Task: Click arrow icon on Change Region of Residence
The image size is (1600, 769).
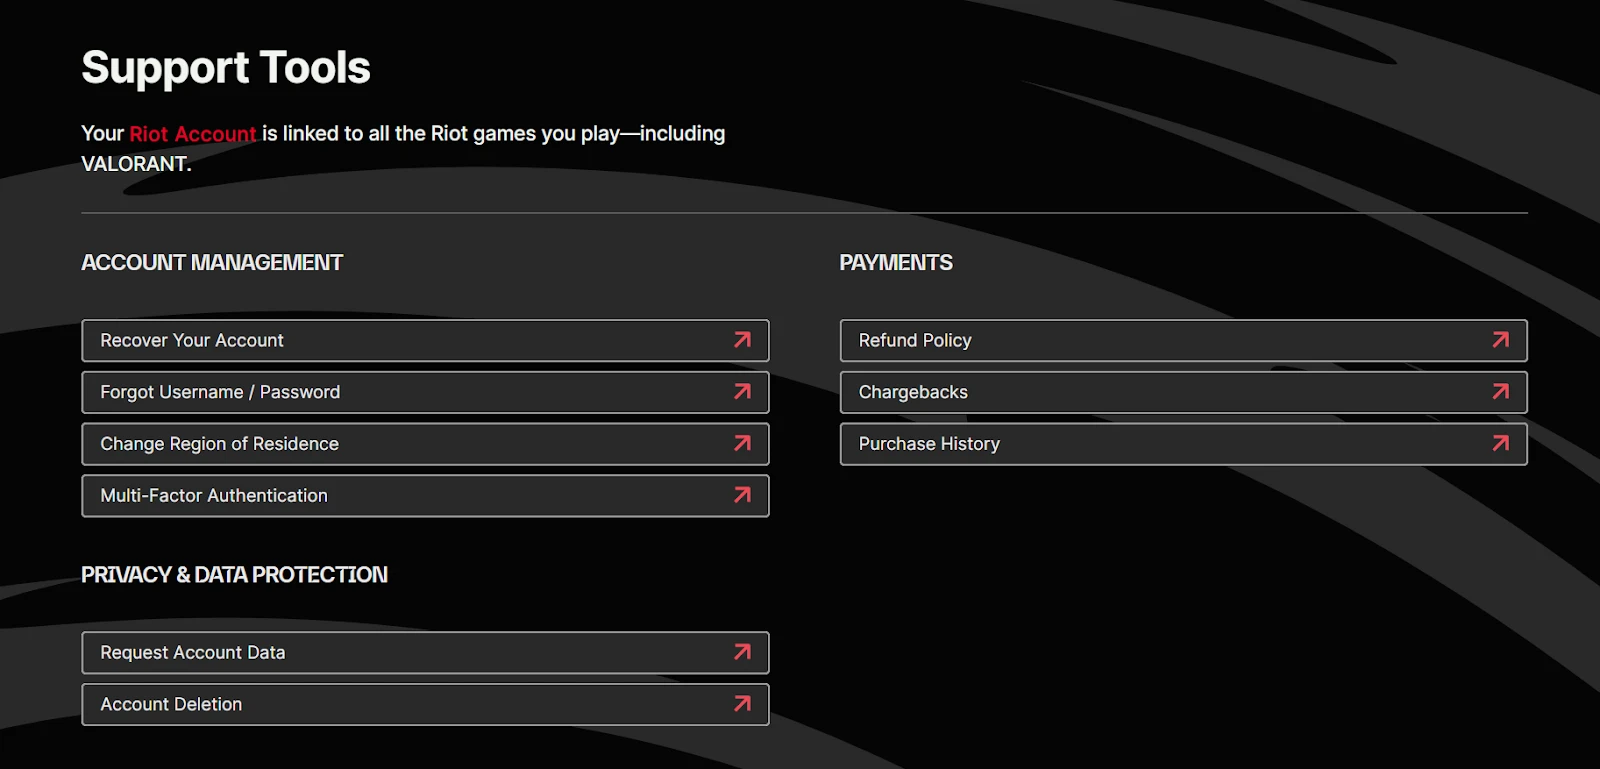Action: pos(742,443)
